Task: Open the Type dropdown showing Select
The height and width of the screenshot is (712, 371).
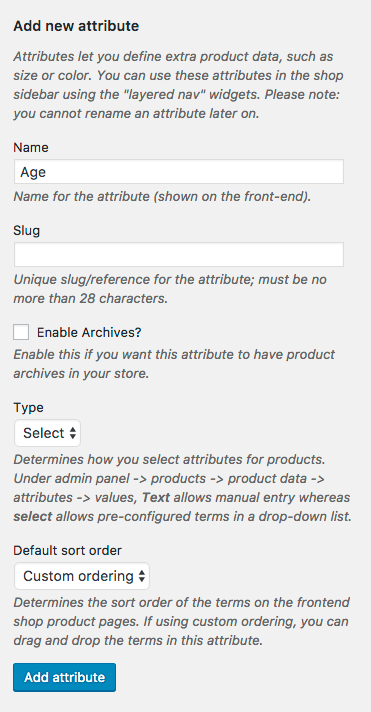Action: (47, 433)
